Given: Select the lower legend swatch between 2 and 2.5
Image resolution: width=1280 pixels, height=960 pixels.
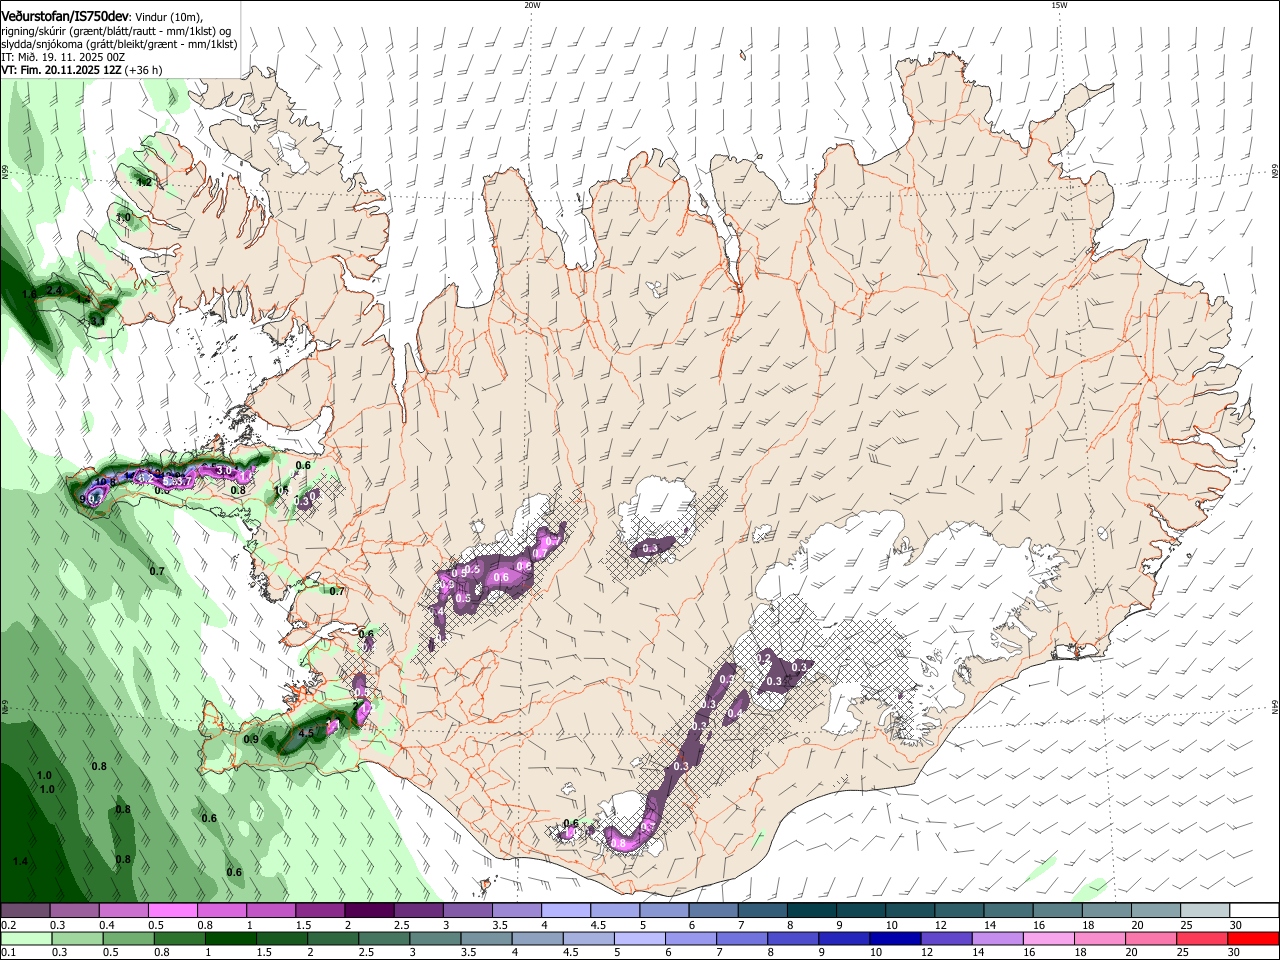Looking at the screenshot, I should click(333, 938).
